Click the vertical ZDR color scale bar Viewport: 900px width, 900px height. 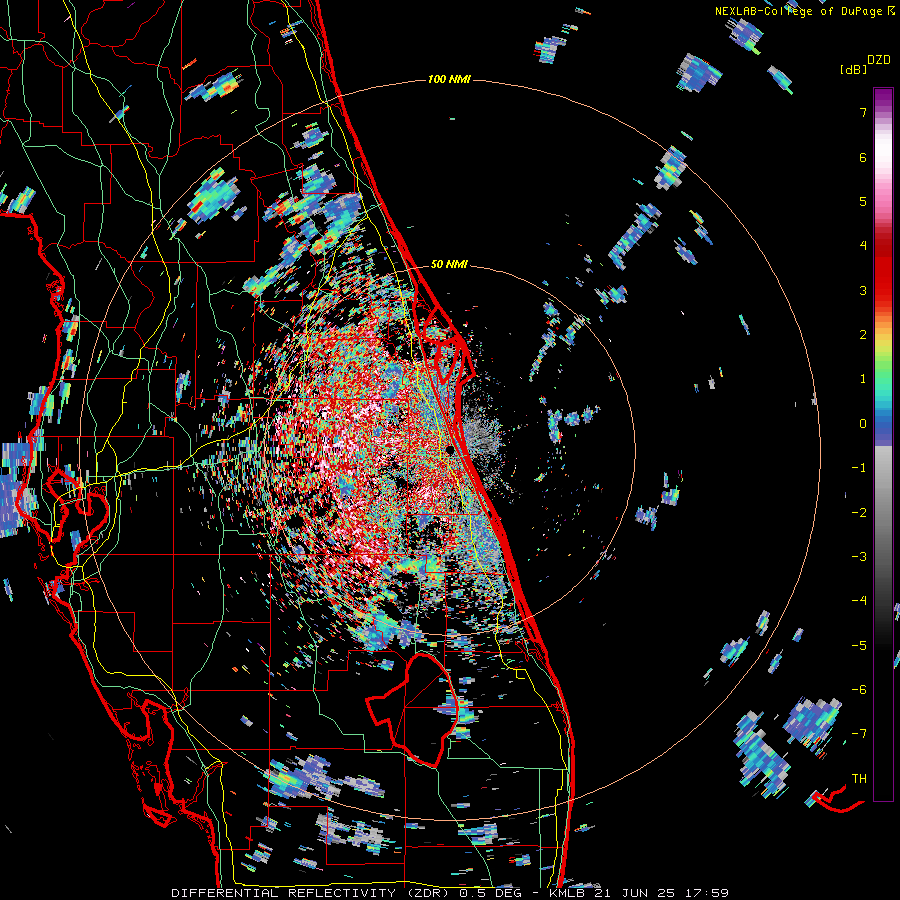[883, 444]
